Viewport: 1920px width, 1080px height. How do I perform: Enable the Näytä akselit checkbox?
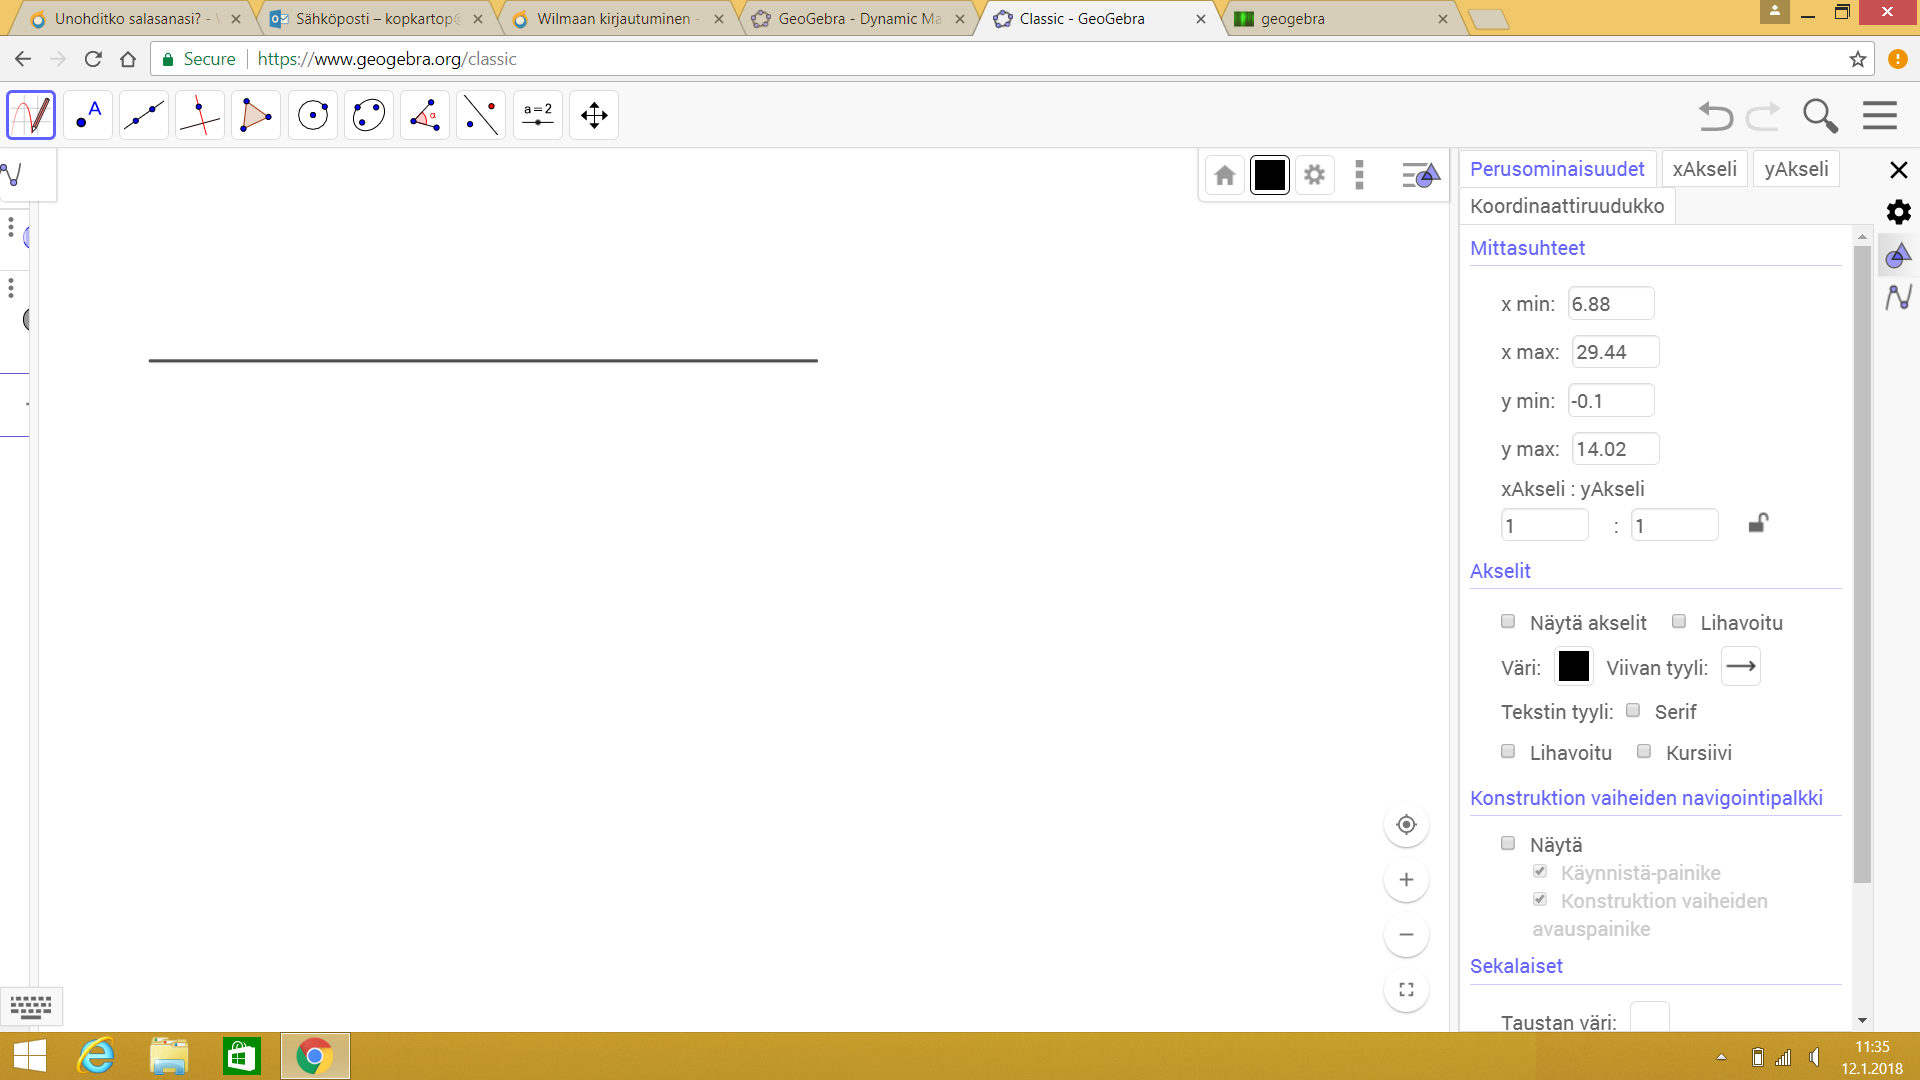[1508, 622]
